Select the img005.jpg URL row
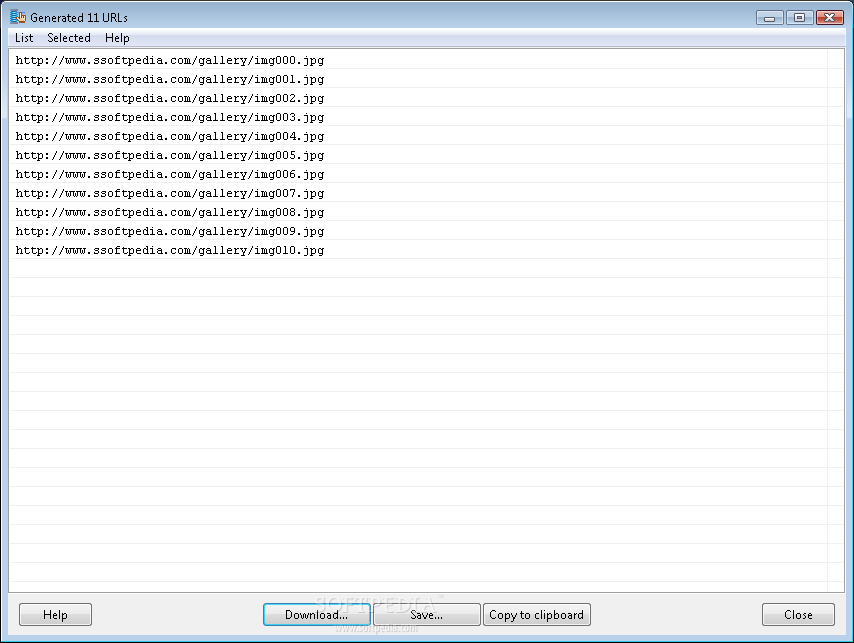 click(x=418, y=155)
